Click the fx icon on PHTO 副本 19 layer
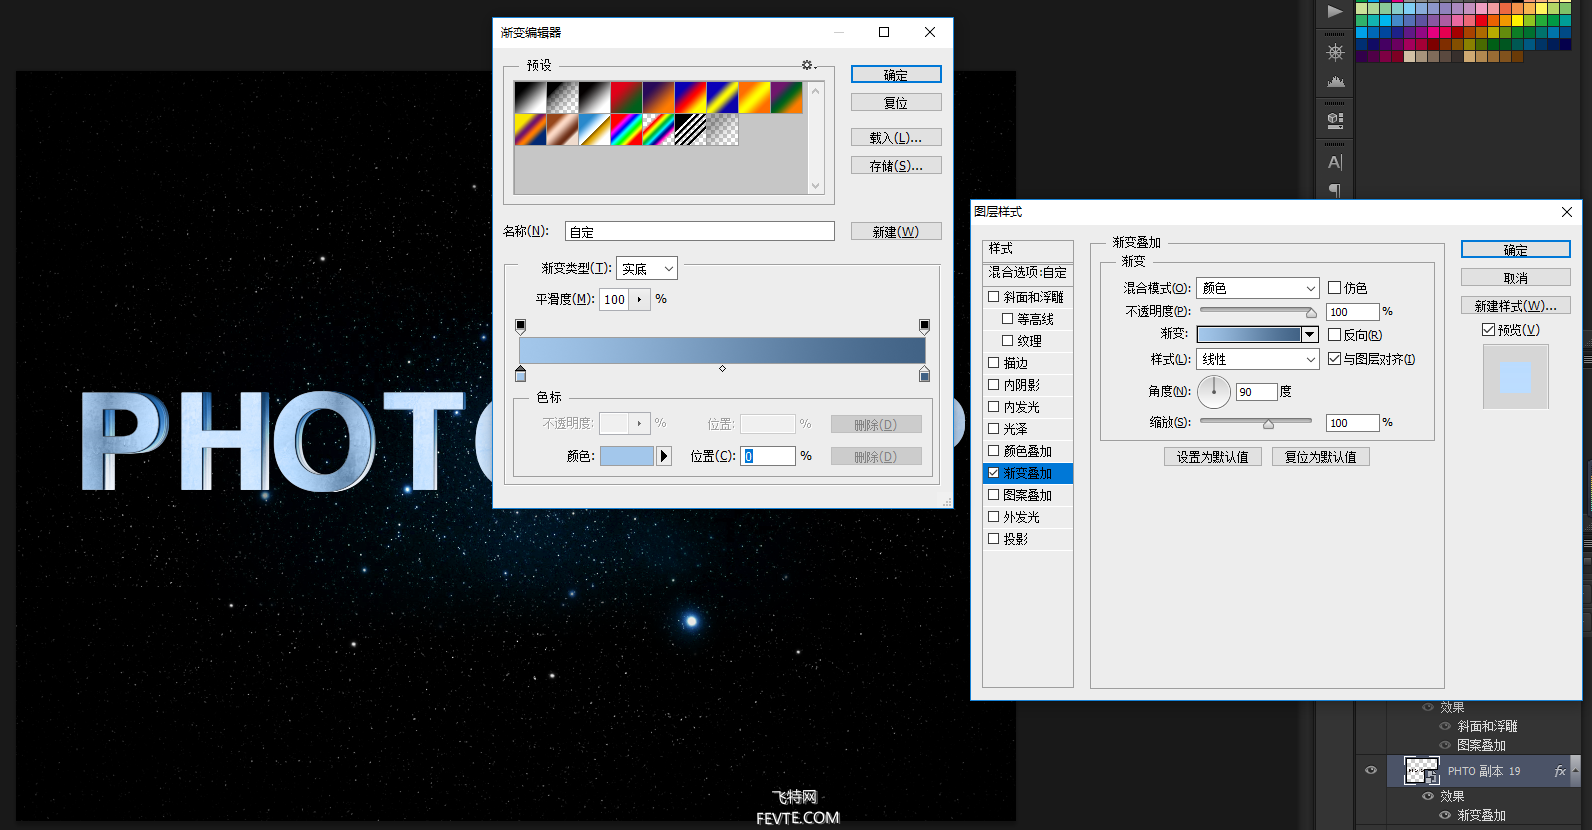The height and width of the screenshot is (830, 1592). click(1559, 771)
